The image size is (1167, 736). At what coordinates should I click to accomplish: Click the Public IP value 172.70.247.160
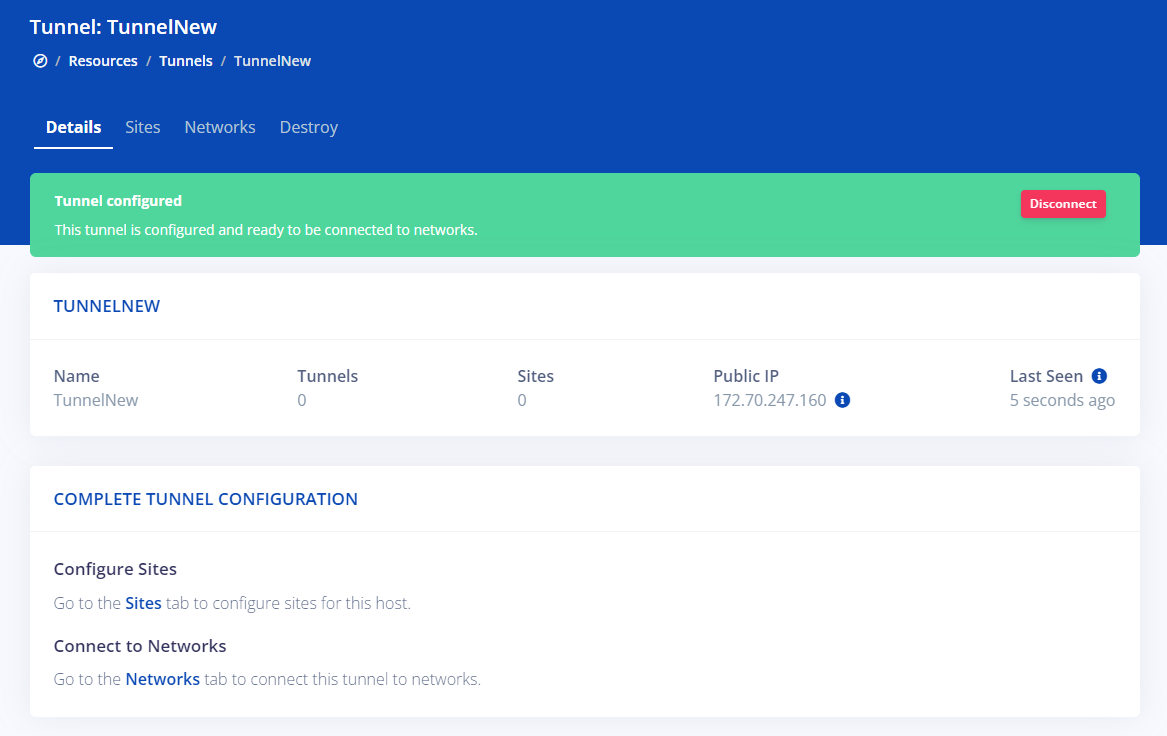[x=770, y=400]
